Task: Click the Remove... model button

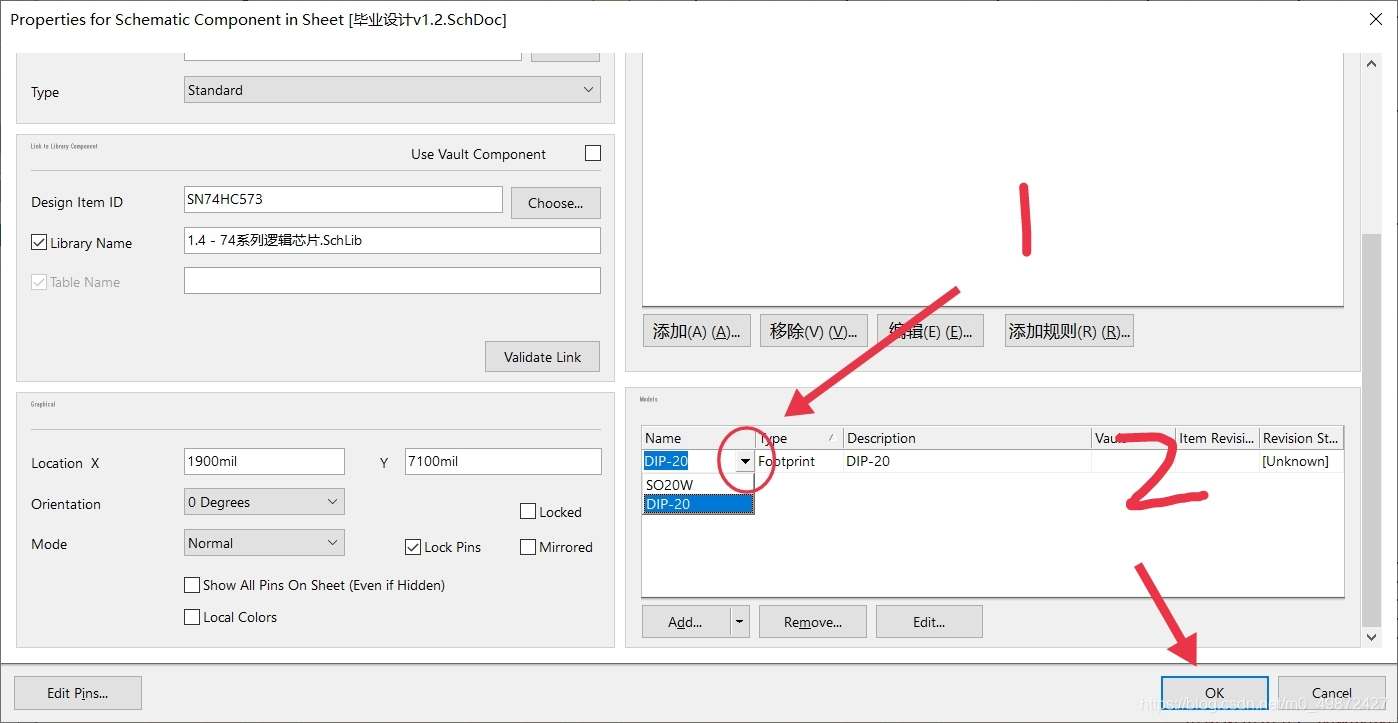Action: coord(813,622)
